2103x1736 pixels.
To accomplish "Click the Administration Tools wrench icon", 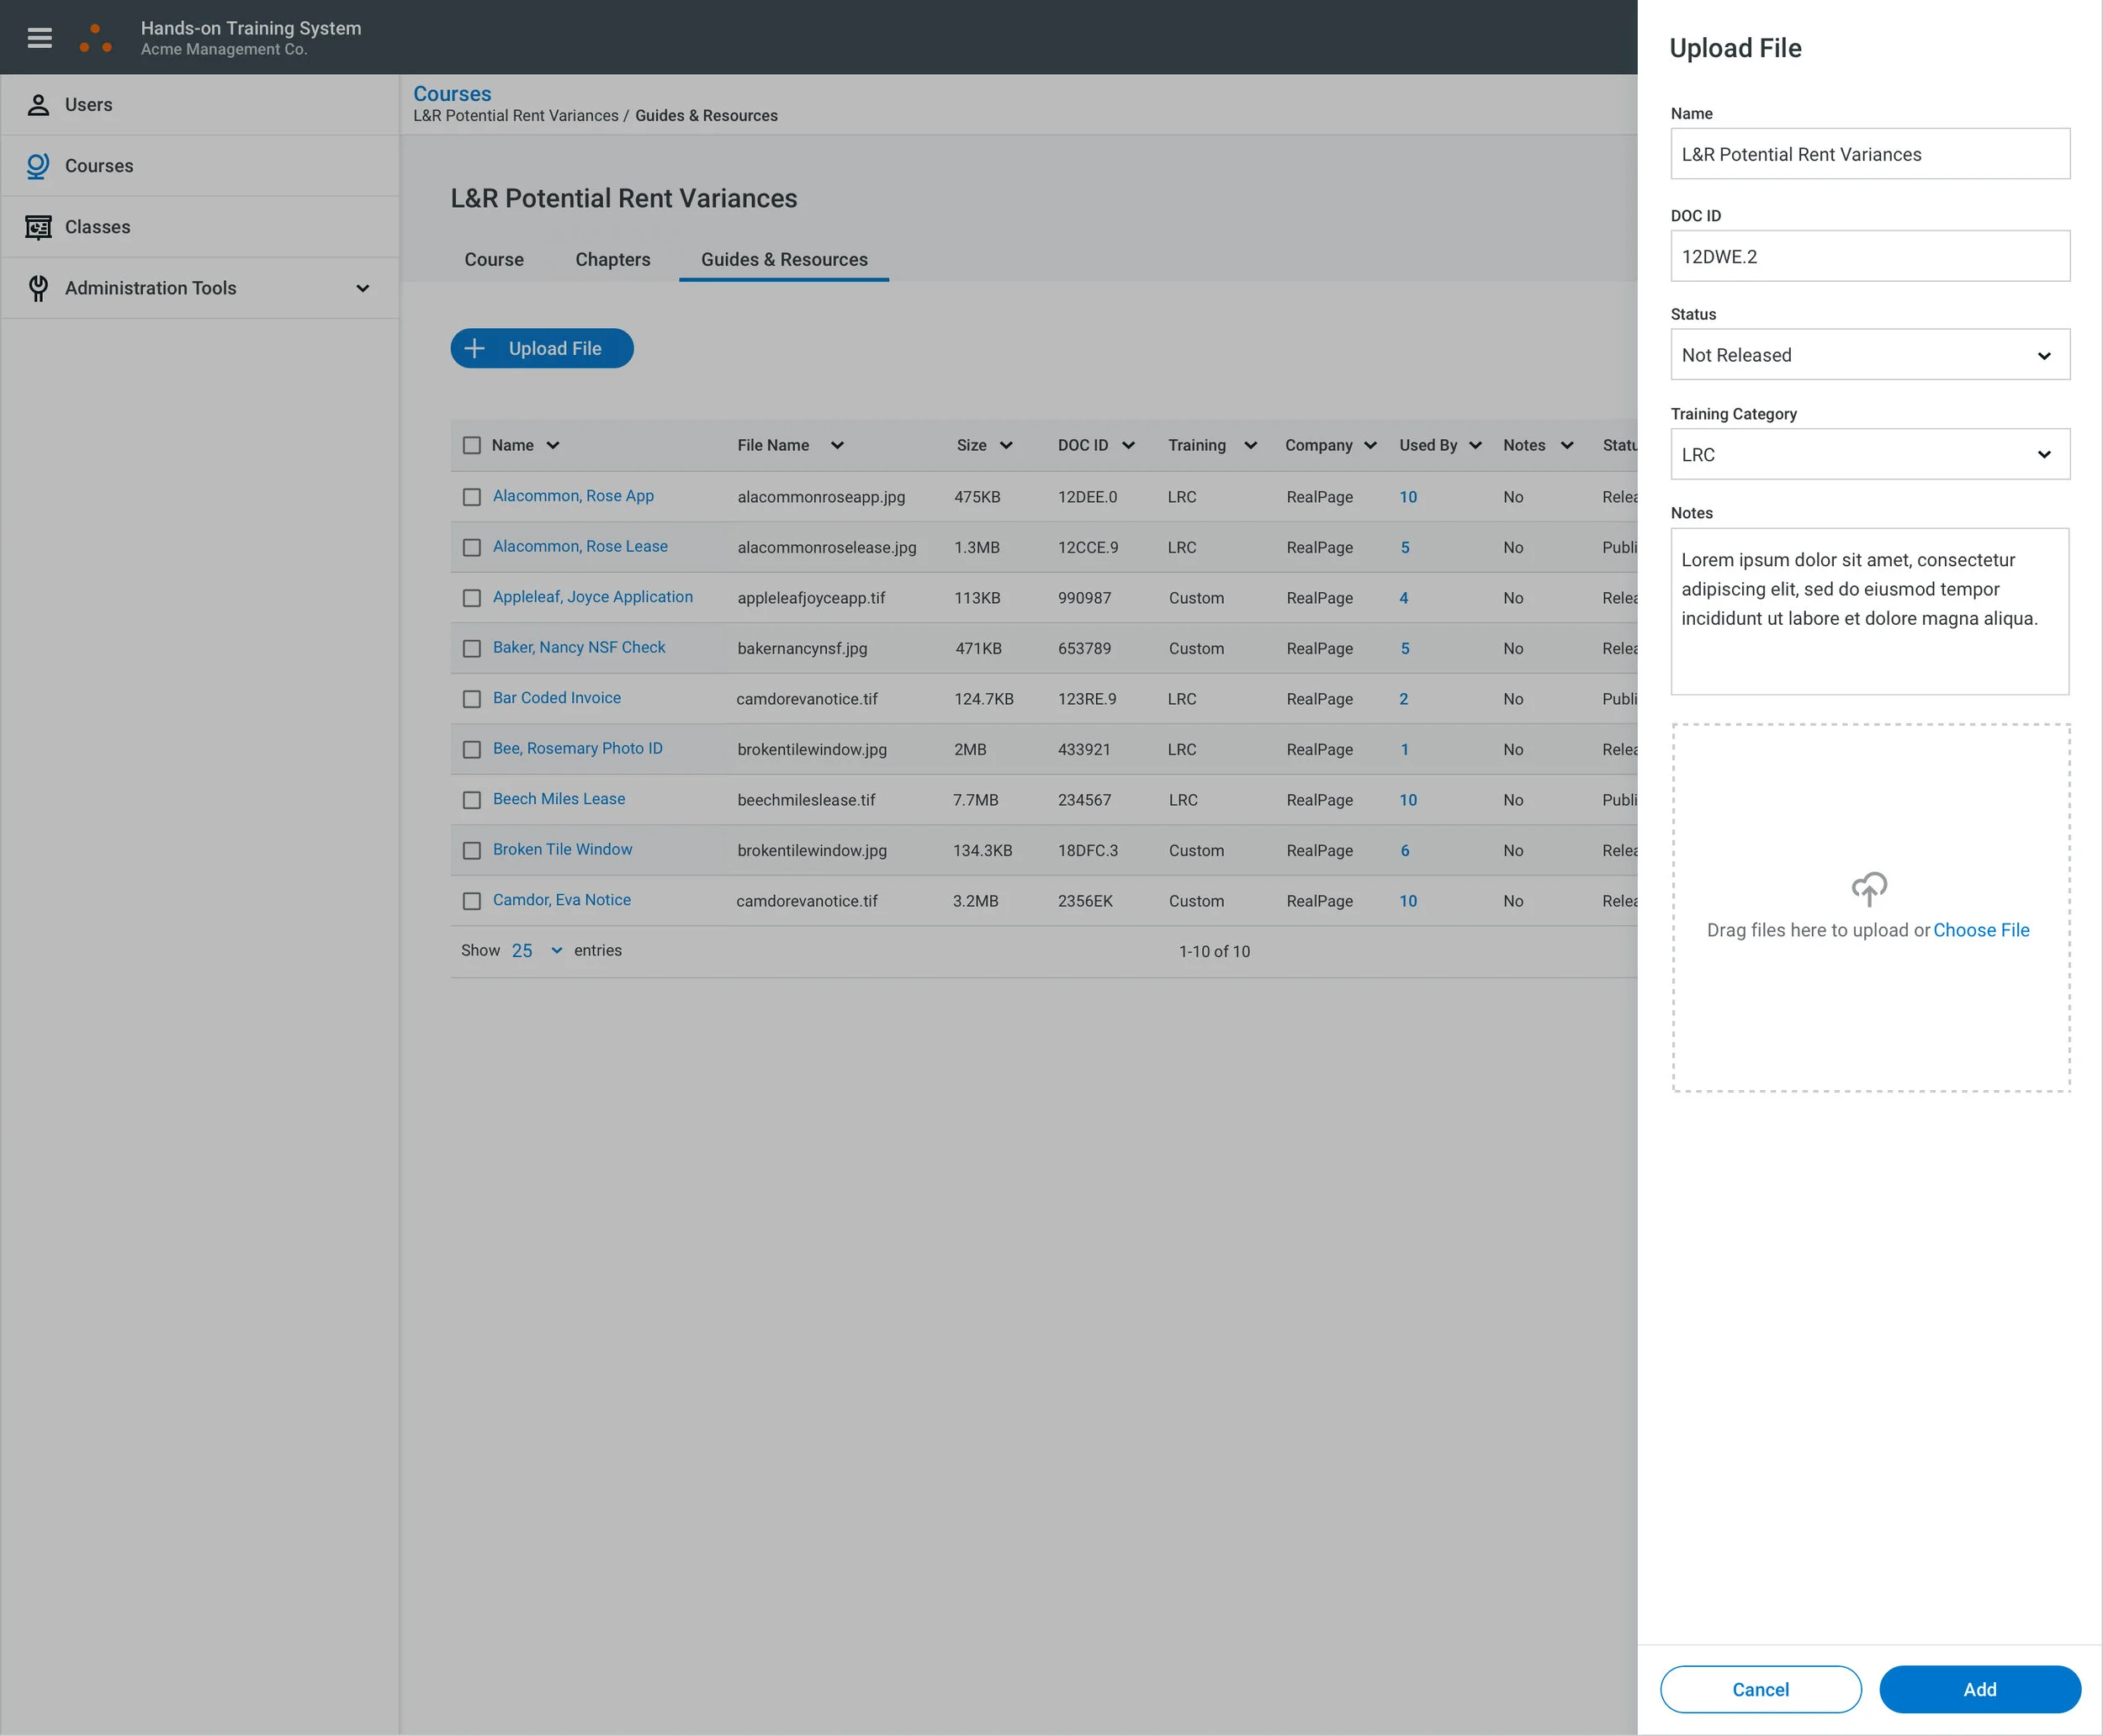I will click(x=38, y=288).
